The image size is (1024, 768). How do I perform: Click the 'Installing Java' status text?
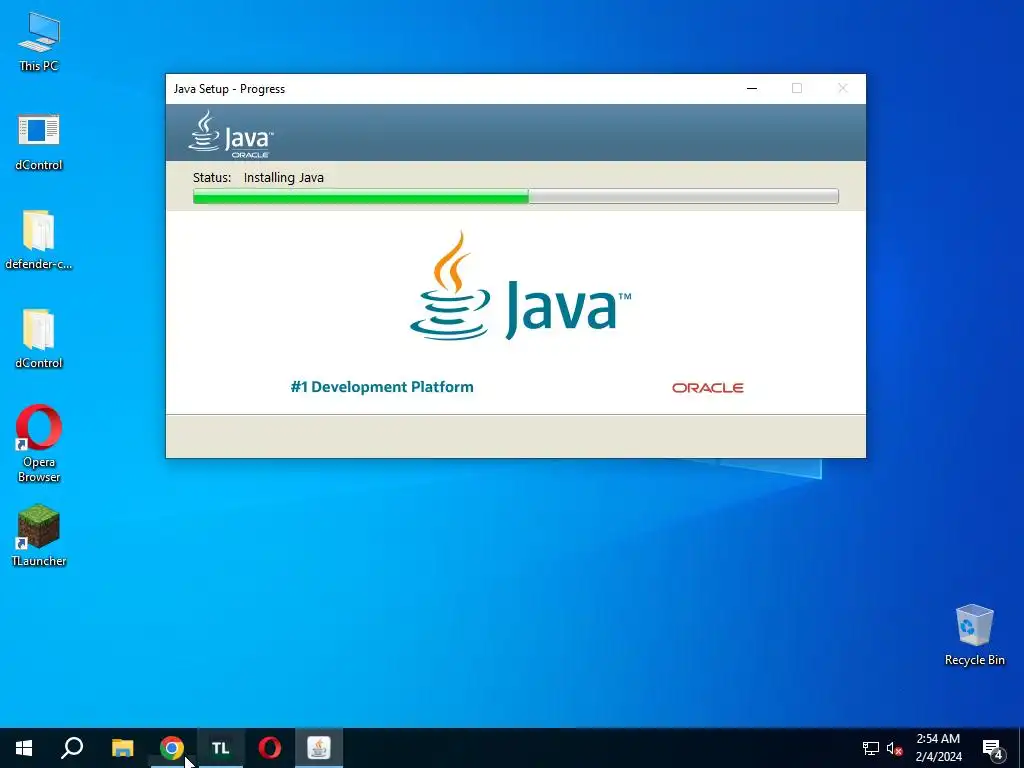pos(283,178)
